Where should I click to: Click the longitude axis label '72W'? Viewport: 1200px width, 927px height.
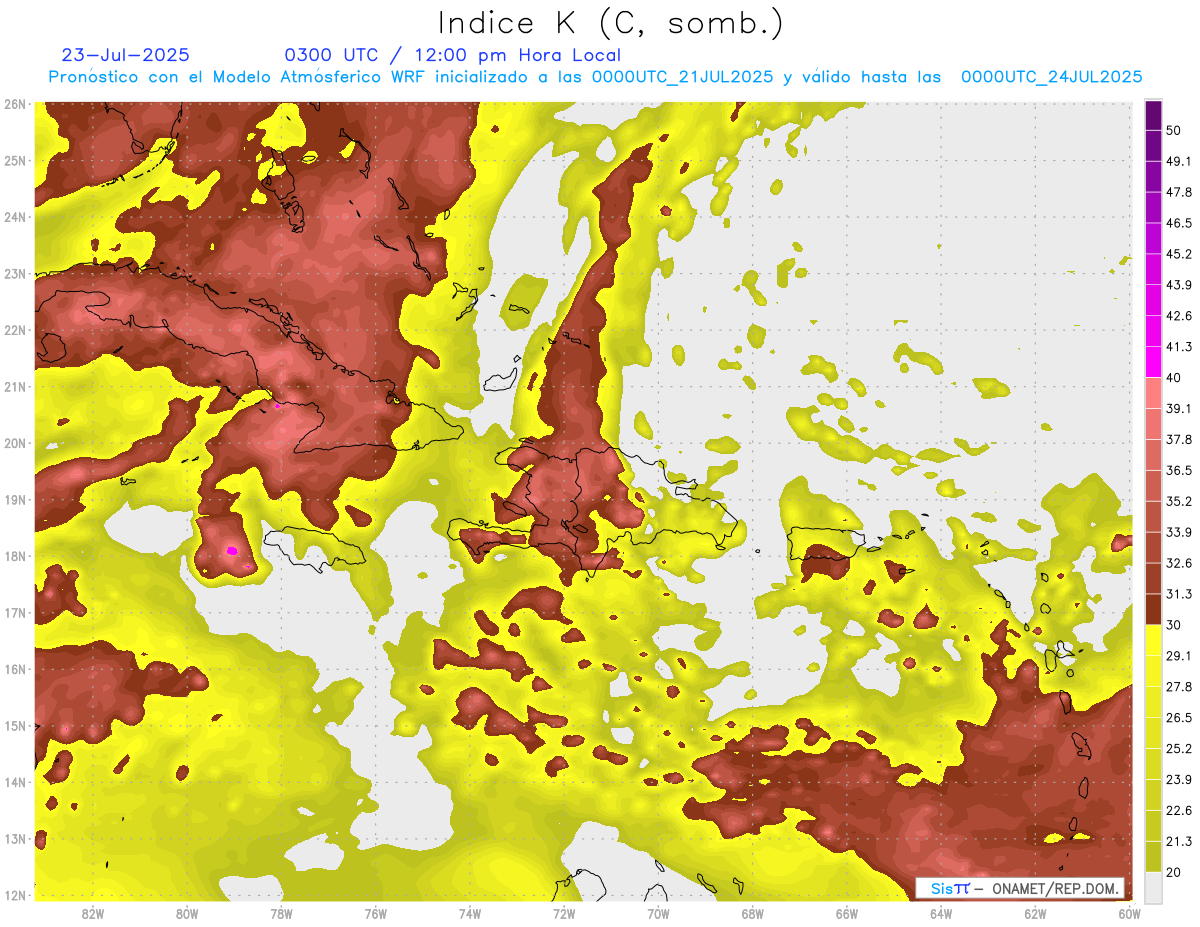(564, 913)
